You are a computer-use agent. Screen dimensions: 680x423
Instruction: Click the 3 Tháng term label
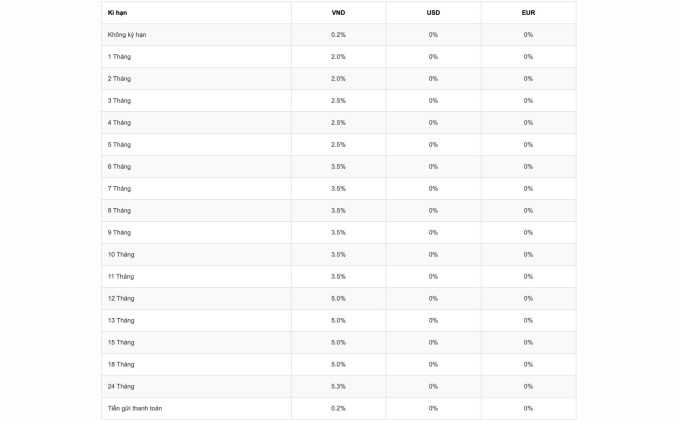(x=119, y=101)
